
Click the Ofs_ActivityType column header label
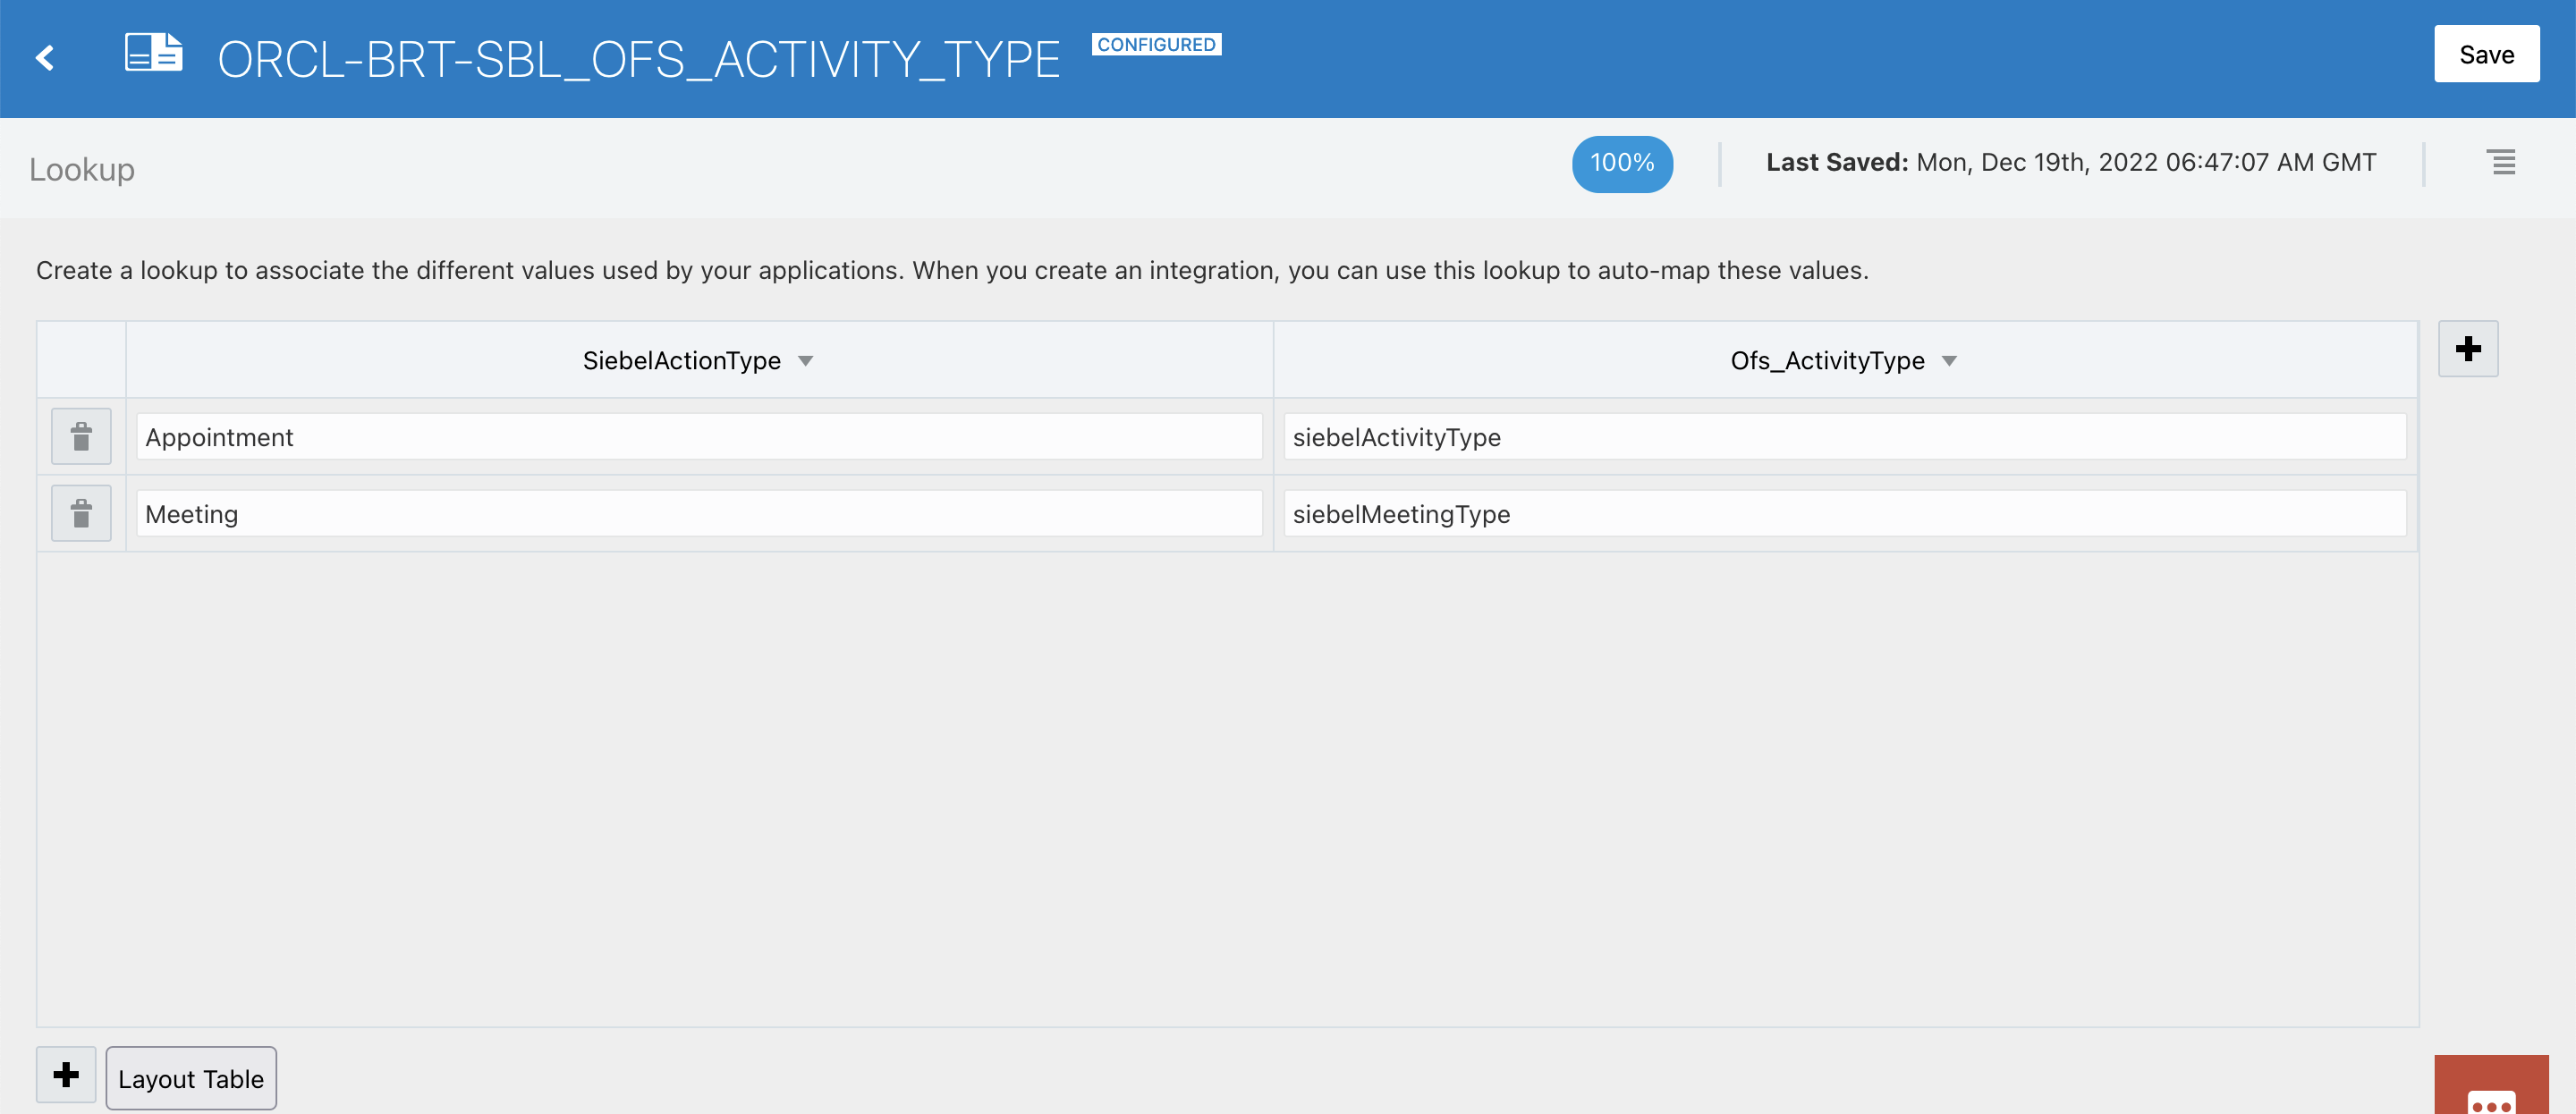tap(1827, 361)
